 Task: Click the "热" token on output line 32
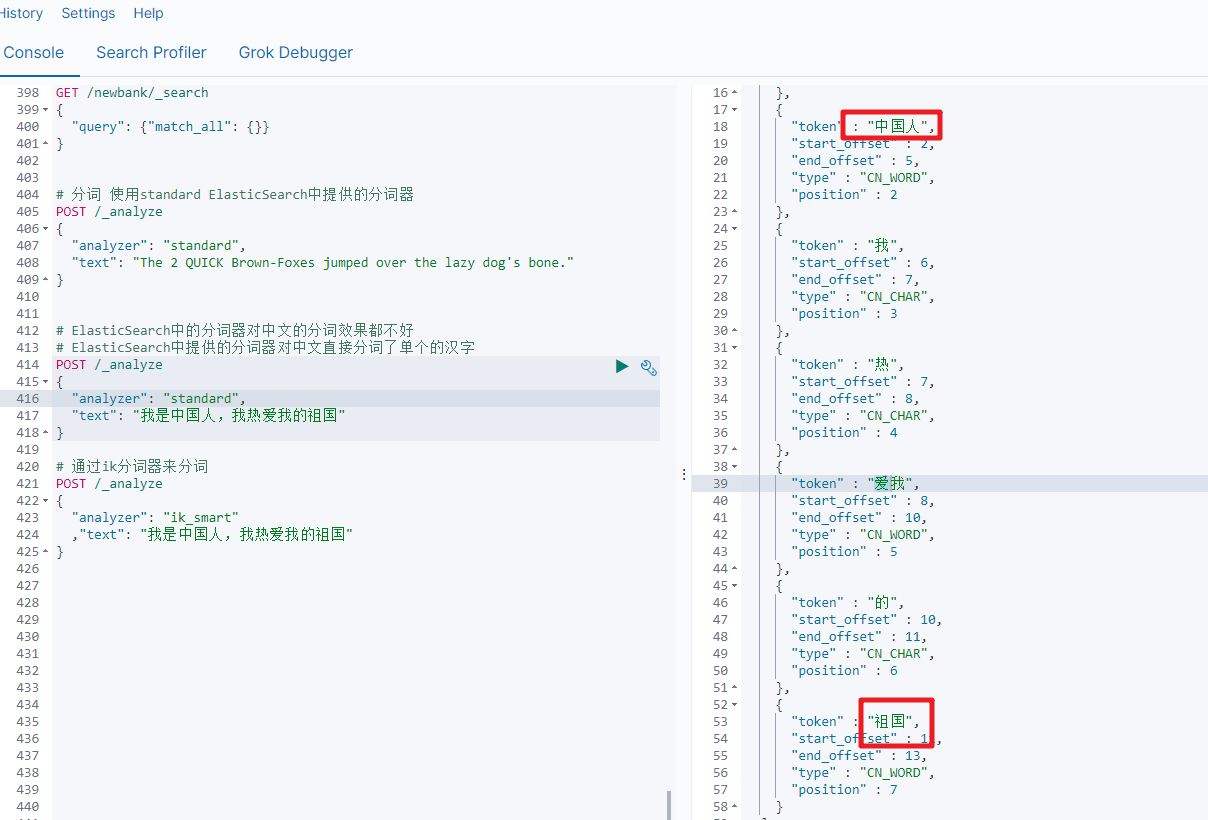coord(882,365)
